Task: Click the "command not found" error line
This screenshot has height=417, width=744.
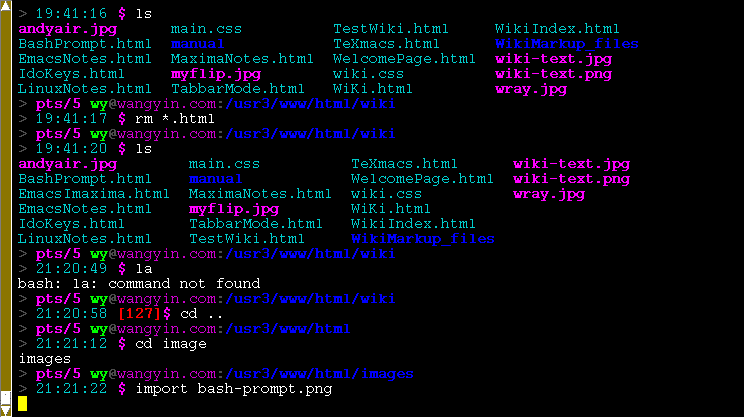Action: tap(139, 283)
